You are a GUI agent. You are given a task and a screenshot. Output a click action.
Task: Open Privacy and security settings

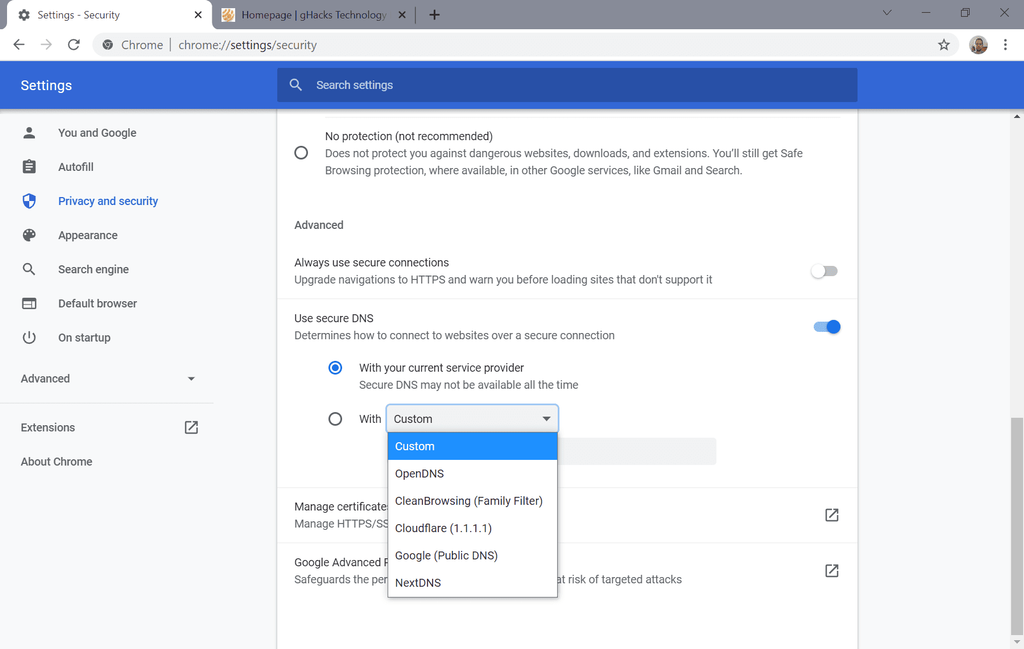108,201
